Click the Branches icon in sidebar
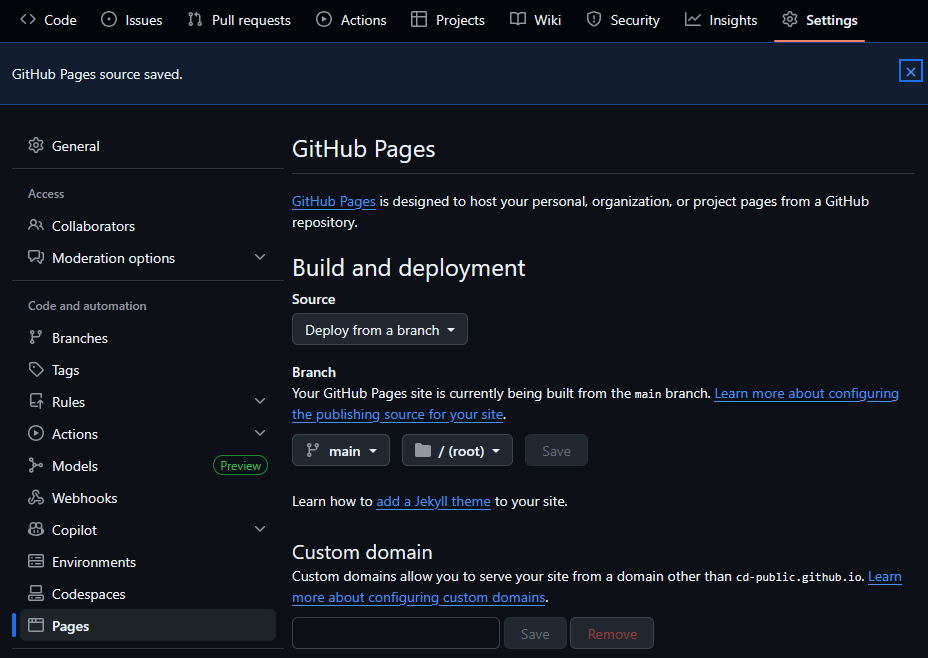928x658 pixels. 36,338
